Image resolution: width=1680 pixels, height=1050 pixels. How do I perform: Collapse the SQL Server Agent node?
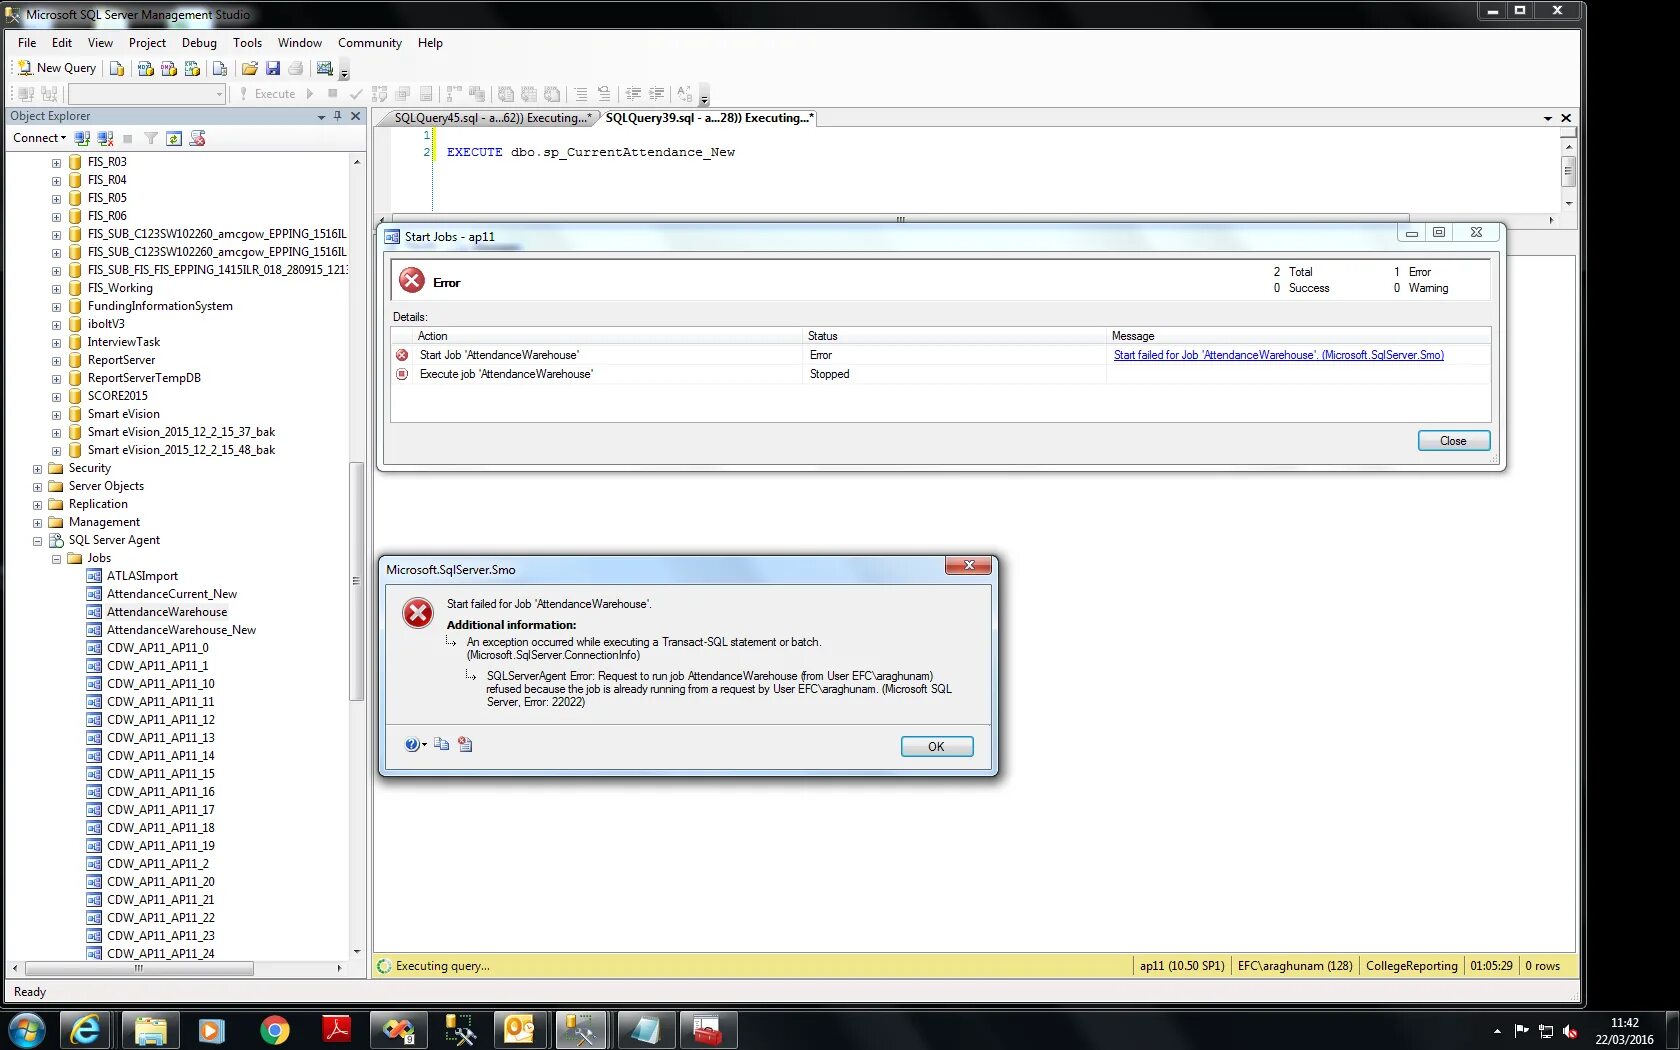click(37, 540)
